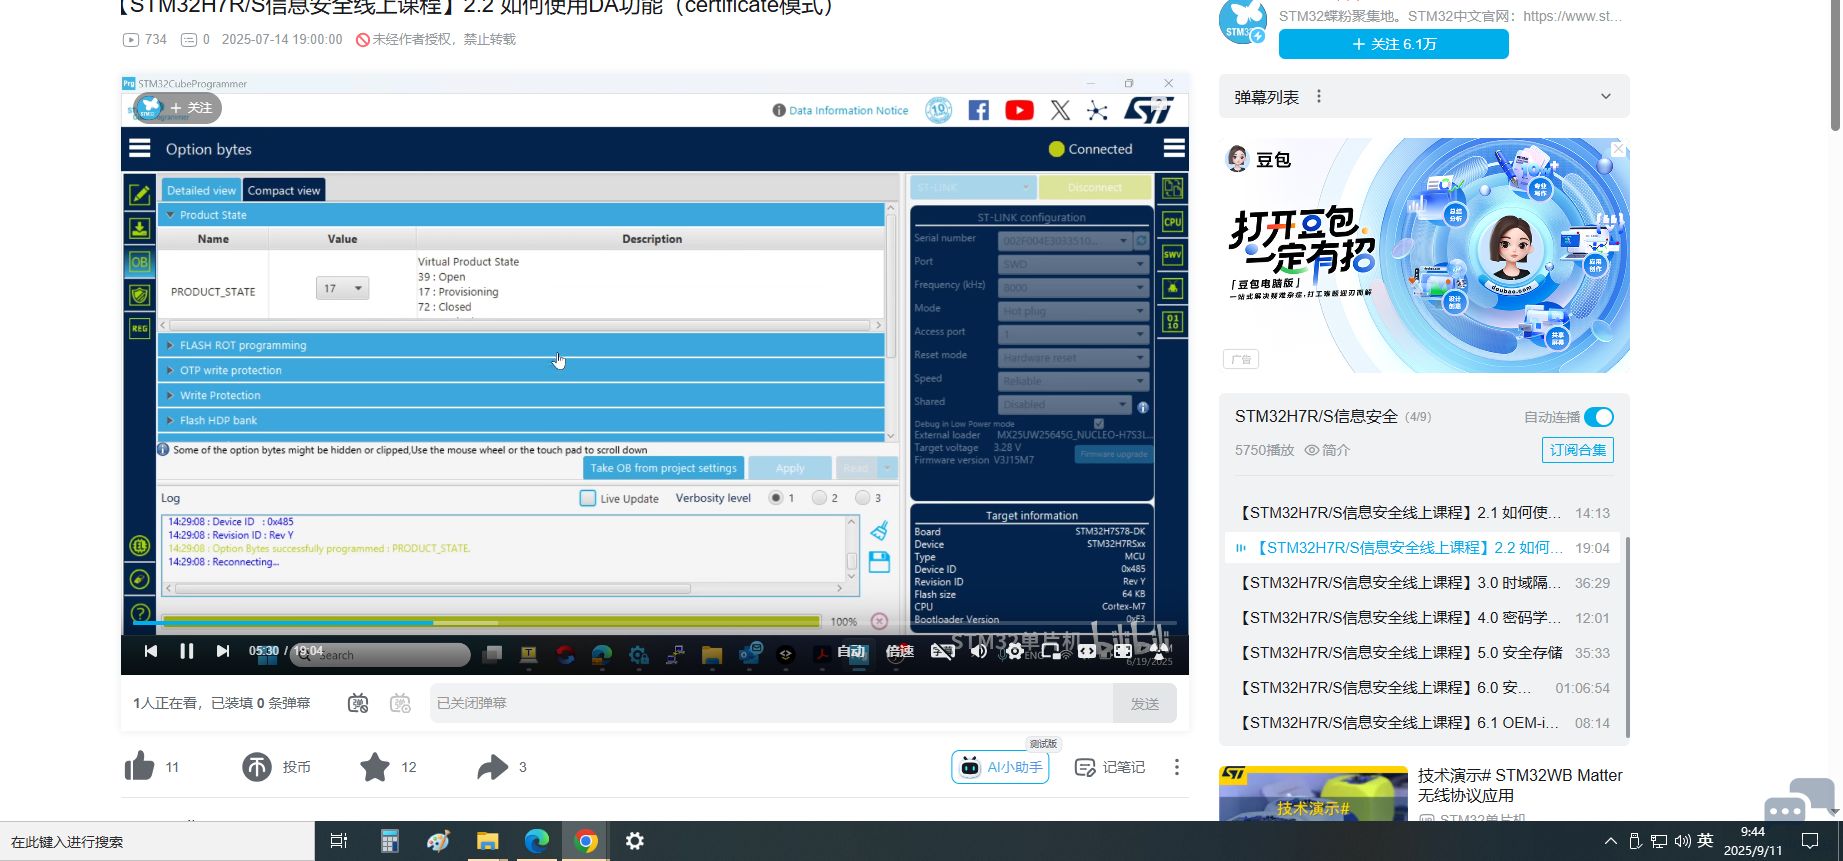
Task: Open danmaku settings icon beside the input
Action: click(401, 703)
